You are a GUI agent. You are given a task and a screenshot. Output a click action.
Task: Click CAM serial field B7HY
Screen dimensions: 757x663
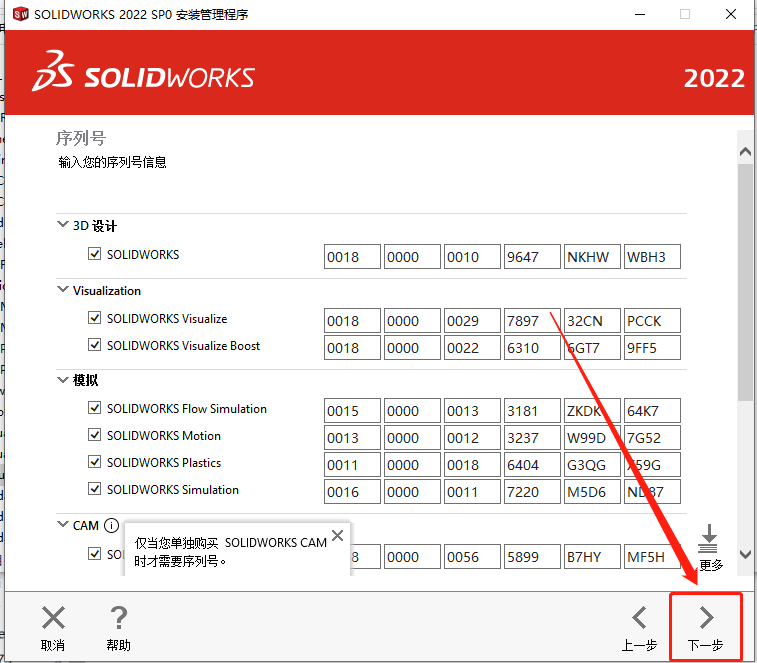click(x=592, y=557)
